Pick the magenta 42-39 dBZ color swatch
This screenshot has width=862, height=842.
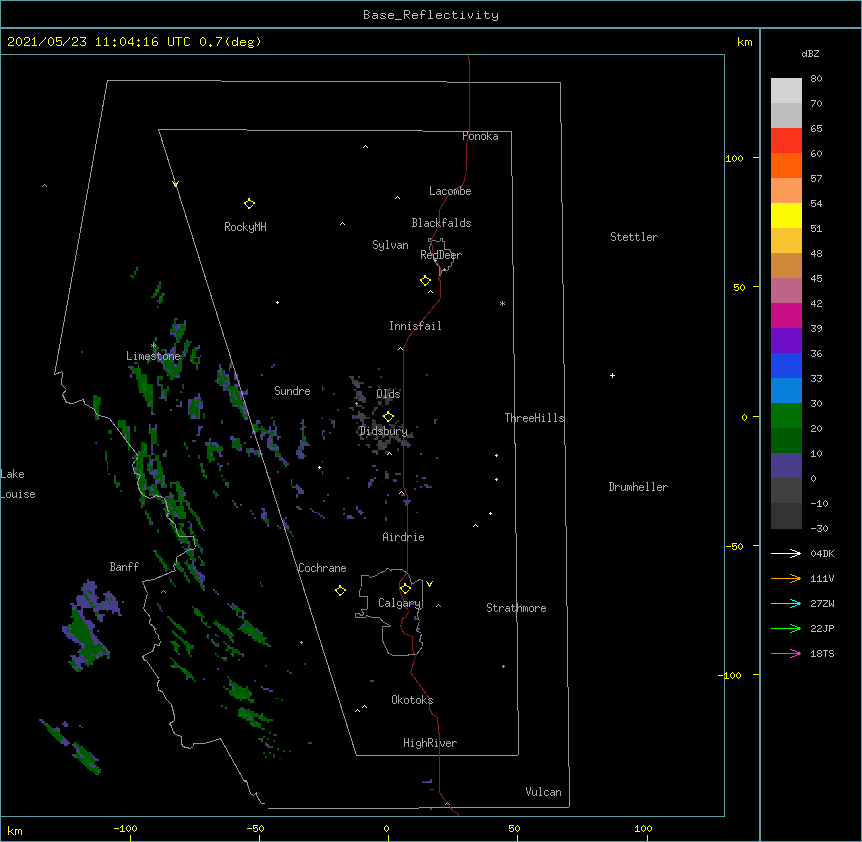(x=786, y=315)
